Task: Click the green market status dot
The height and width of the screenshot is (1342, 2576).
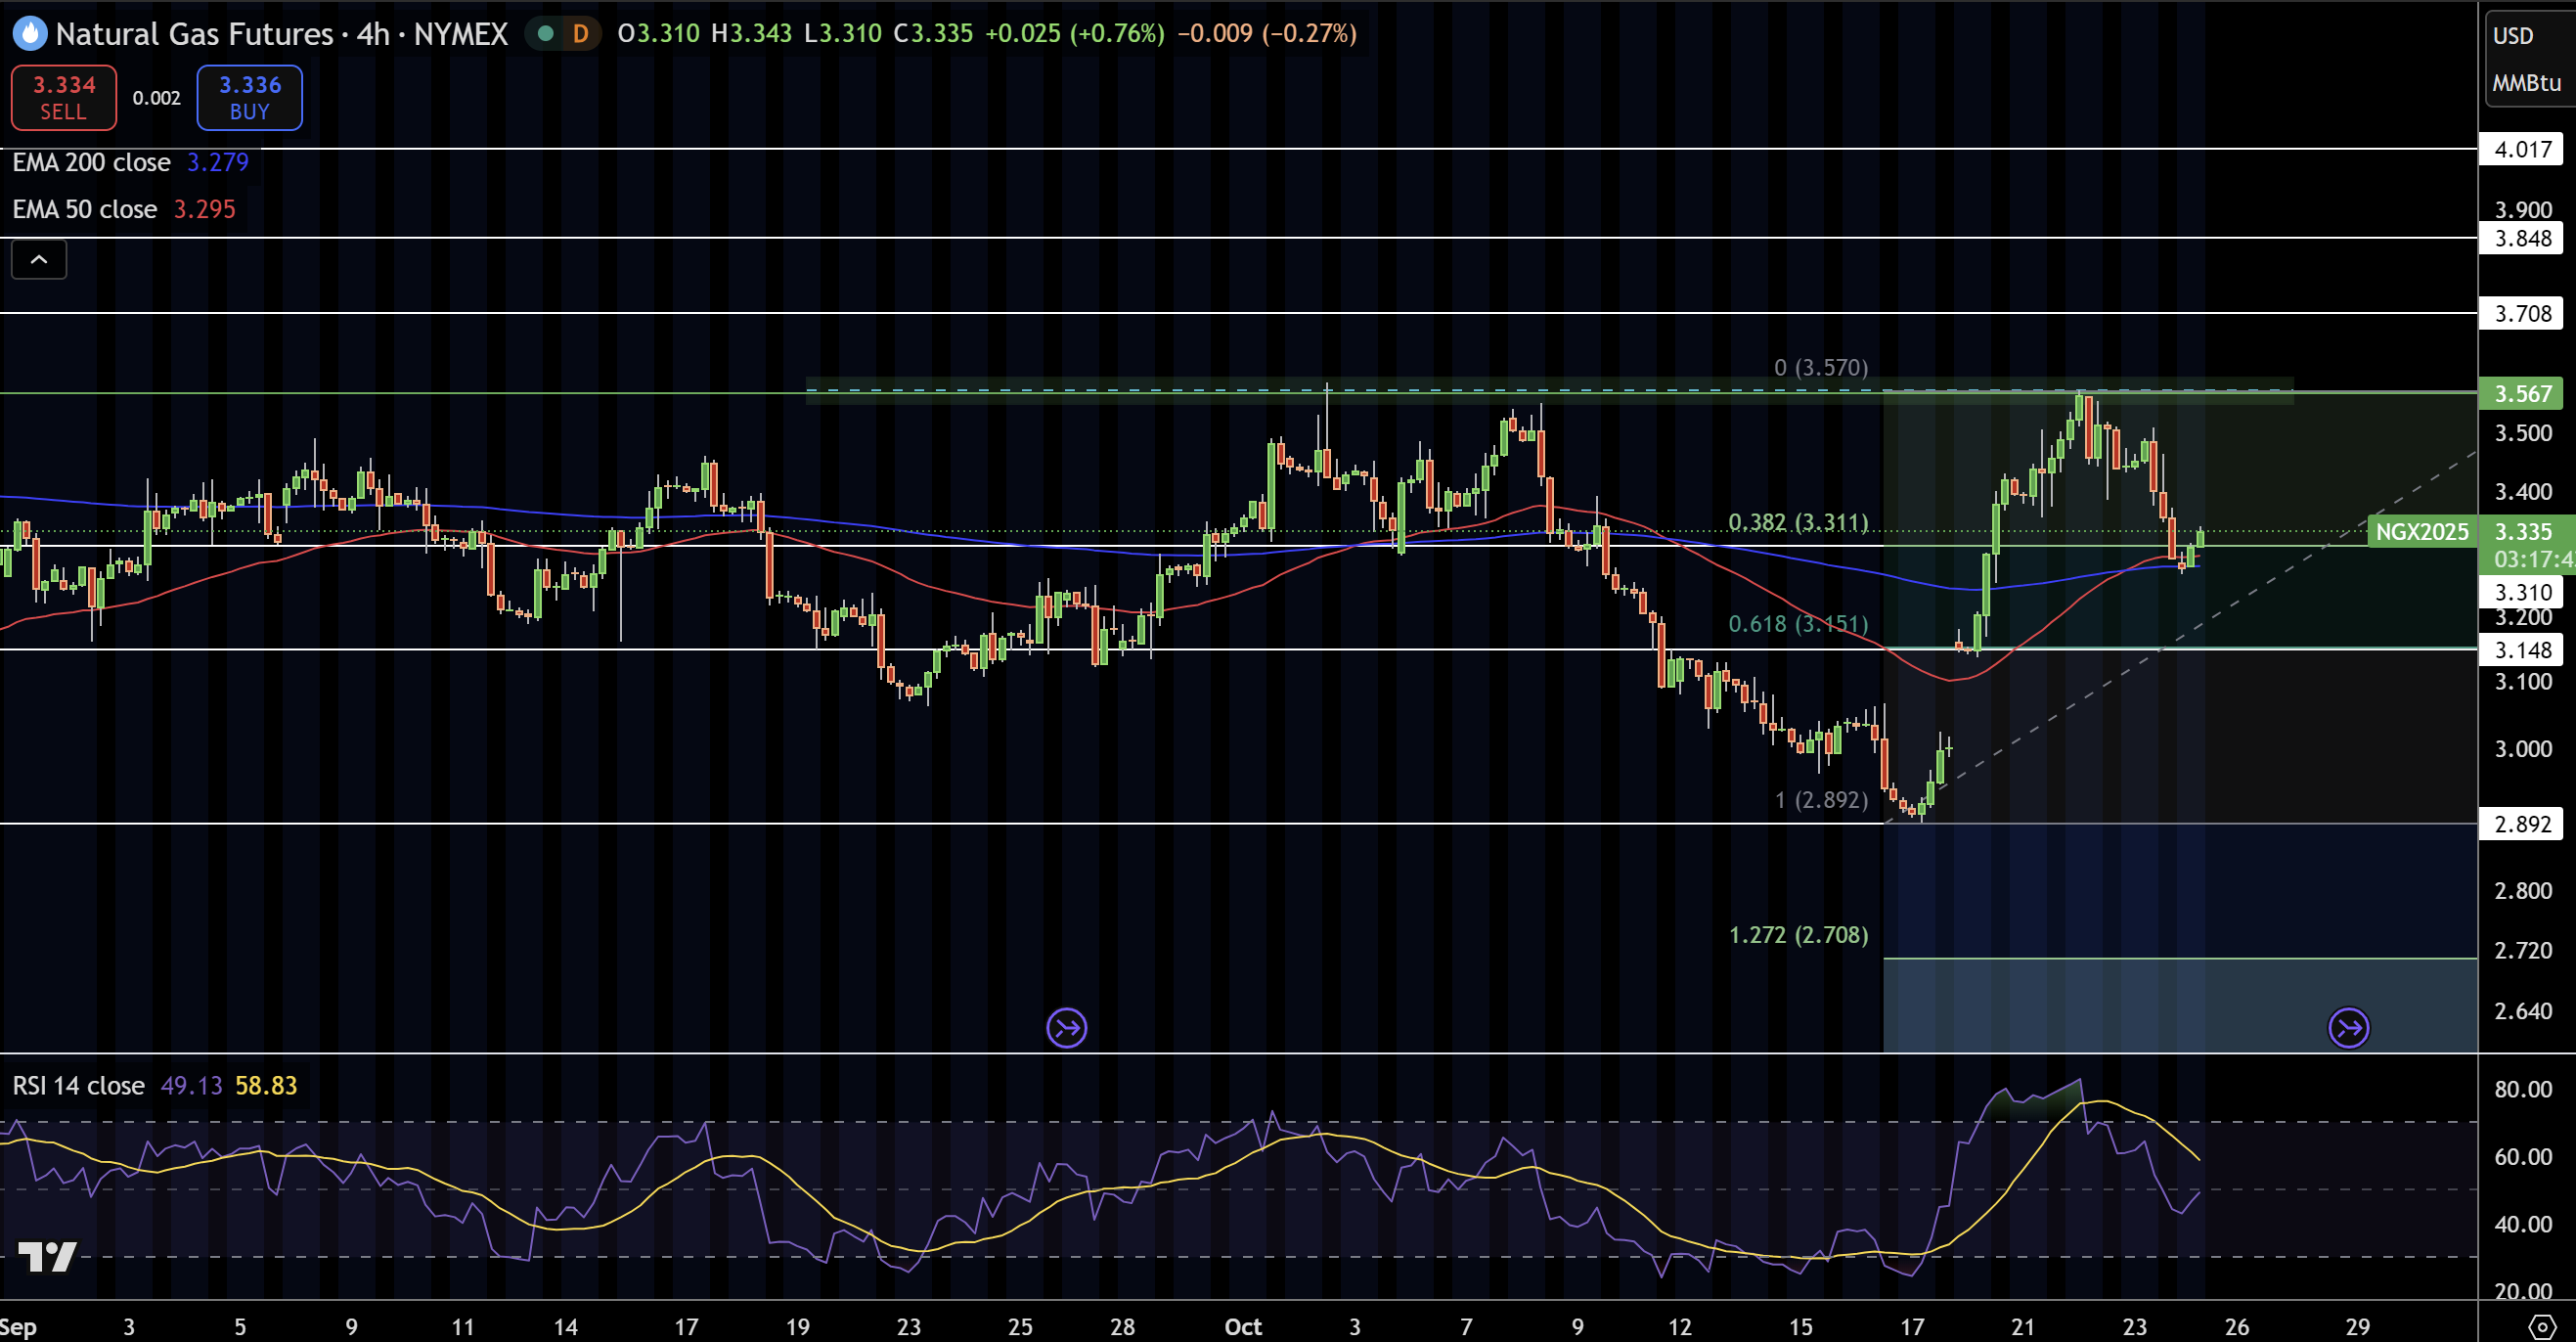Action: [545, 33]
